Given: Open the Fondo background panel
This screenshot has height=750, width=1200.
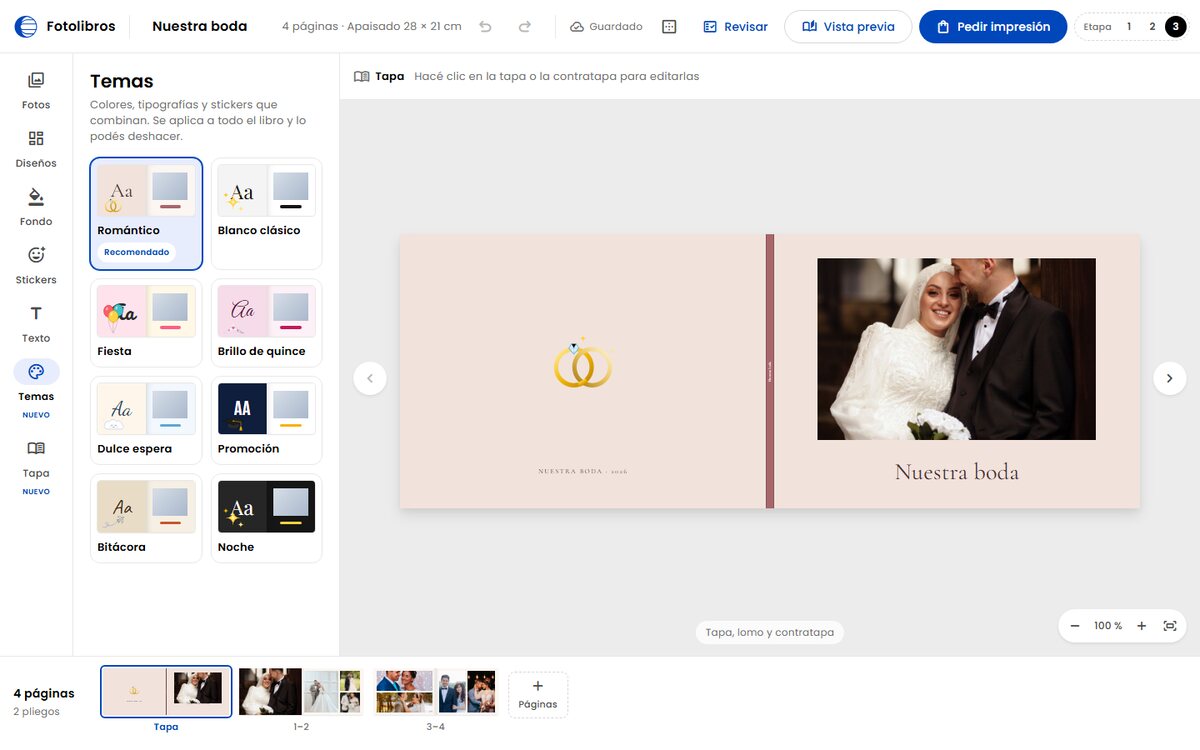Looking at the screenshot, I should tap(36, 207).
